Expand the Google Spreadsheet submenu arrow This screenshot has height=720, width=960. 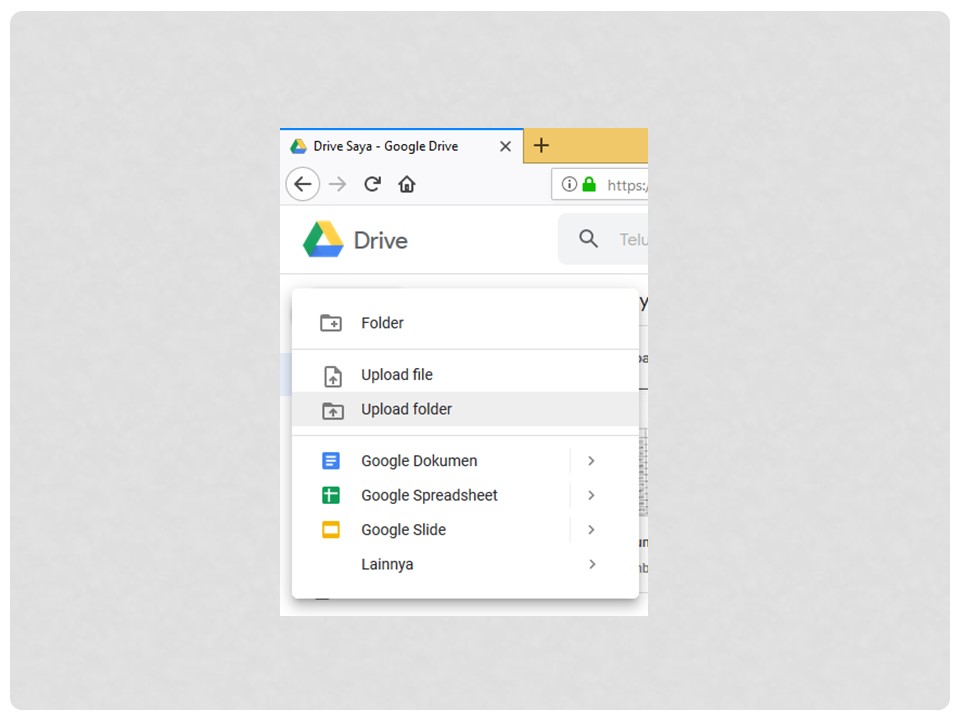click(x=591, y=495)
